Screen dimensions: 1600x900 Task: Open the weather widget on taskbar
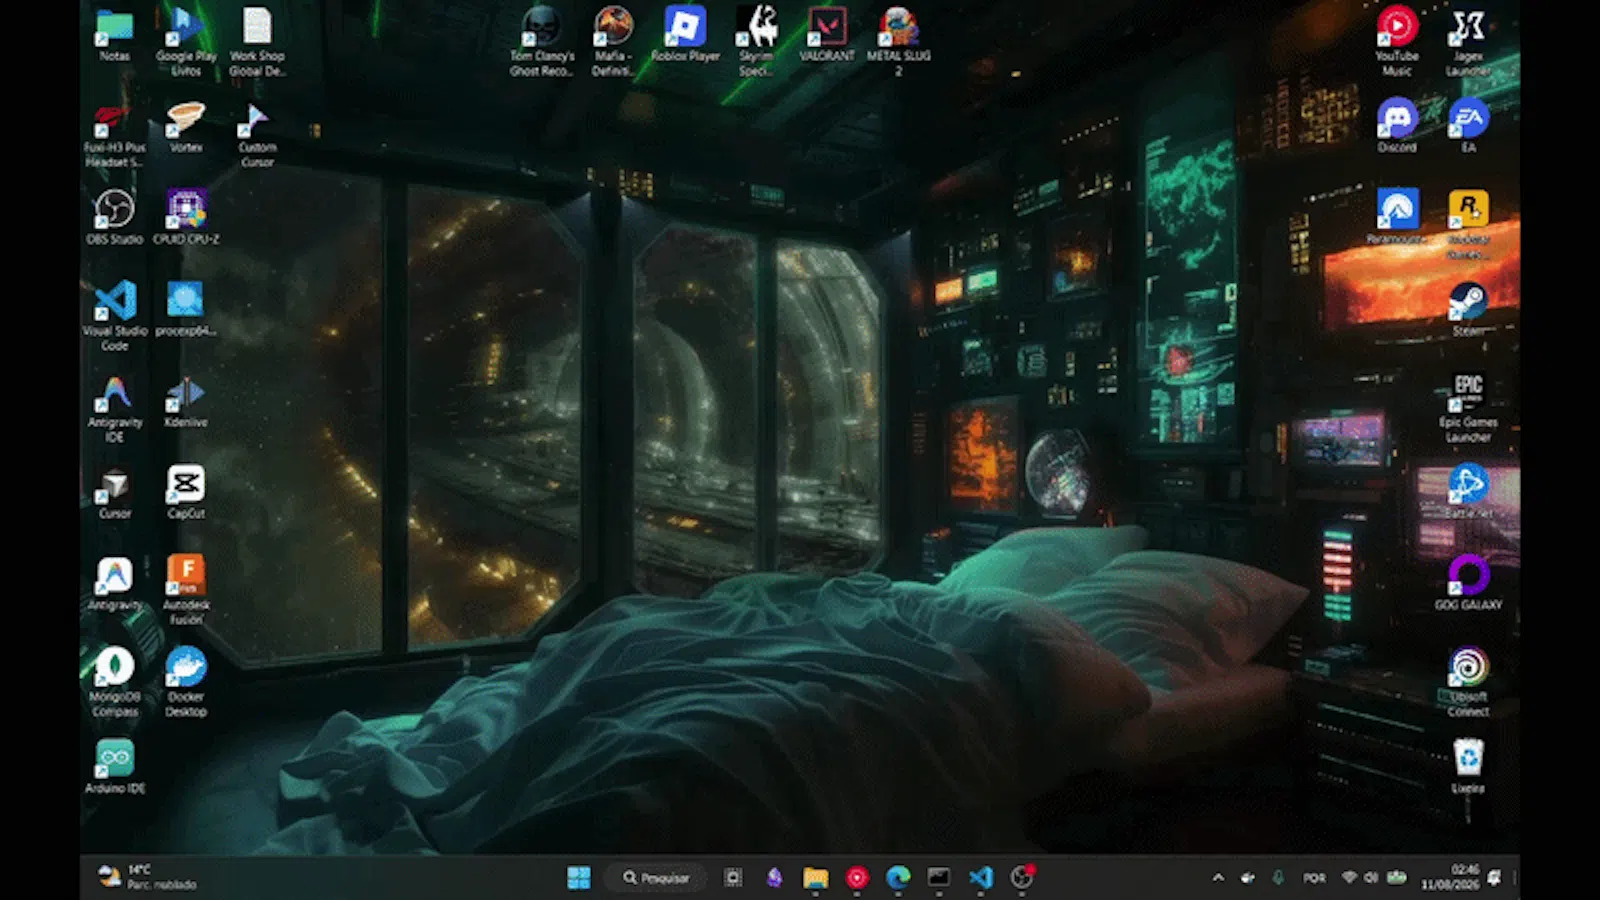click(147, 877)
